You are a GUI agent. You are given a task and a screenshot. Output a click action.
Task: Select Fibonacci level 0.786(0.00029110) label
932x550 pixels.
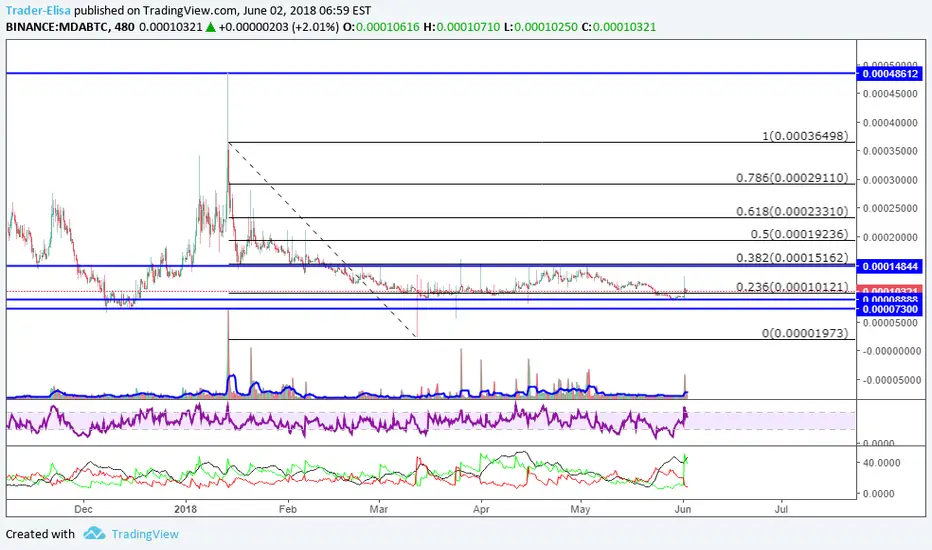pyautogui.click(x=792, y=178)
